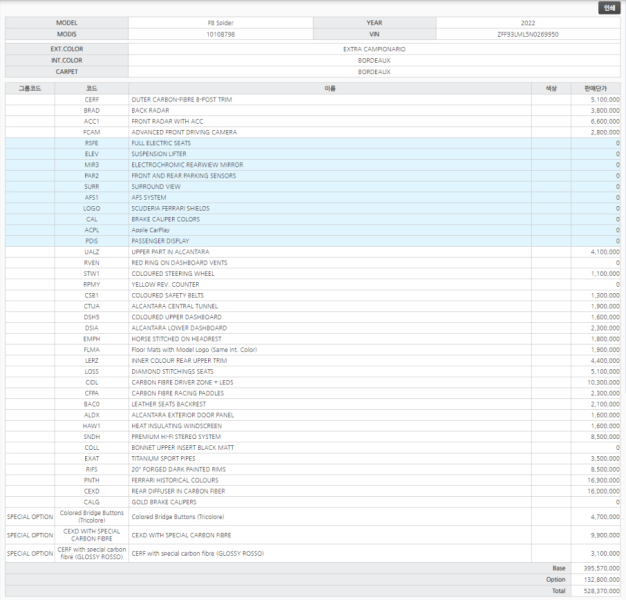The height and width of the screenshot is (600, 626).
Task: Click the 코드 column header
Action: point(91,88)
